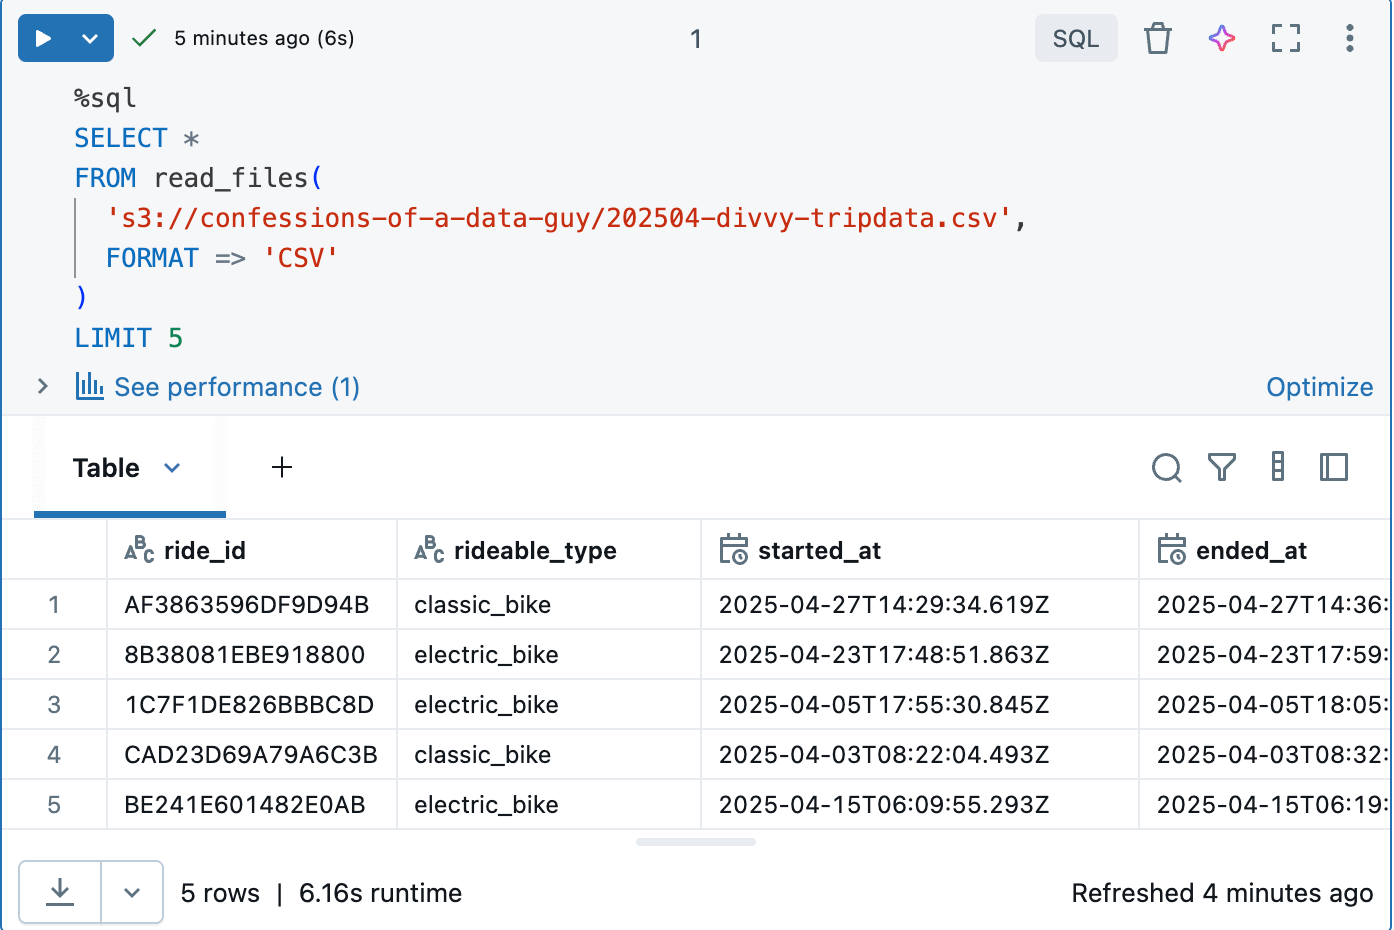The width and height of the screenshot is (1394, 930).
Task: Click row number 3 in results table
Action: pos(54,704)
